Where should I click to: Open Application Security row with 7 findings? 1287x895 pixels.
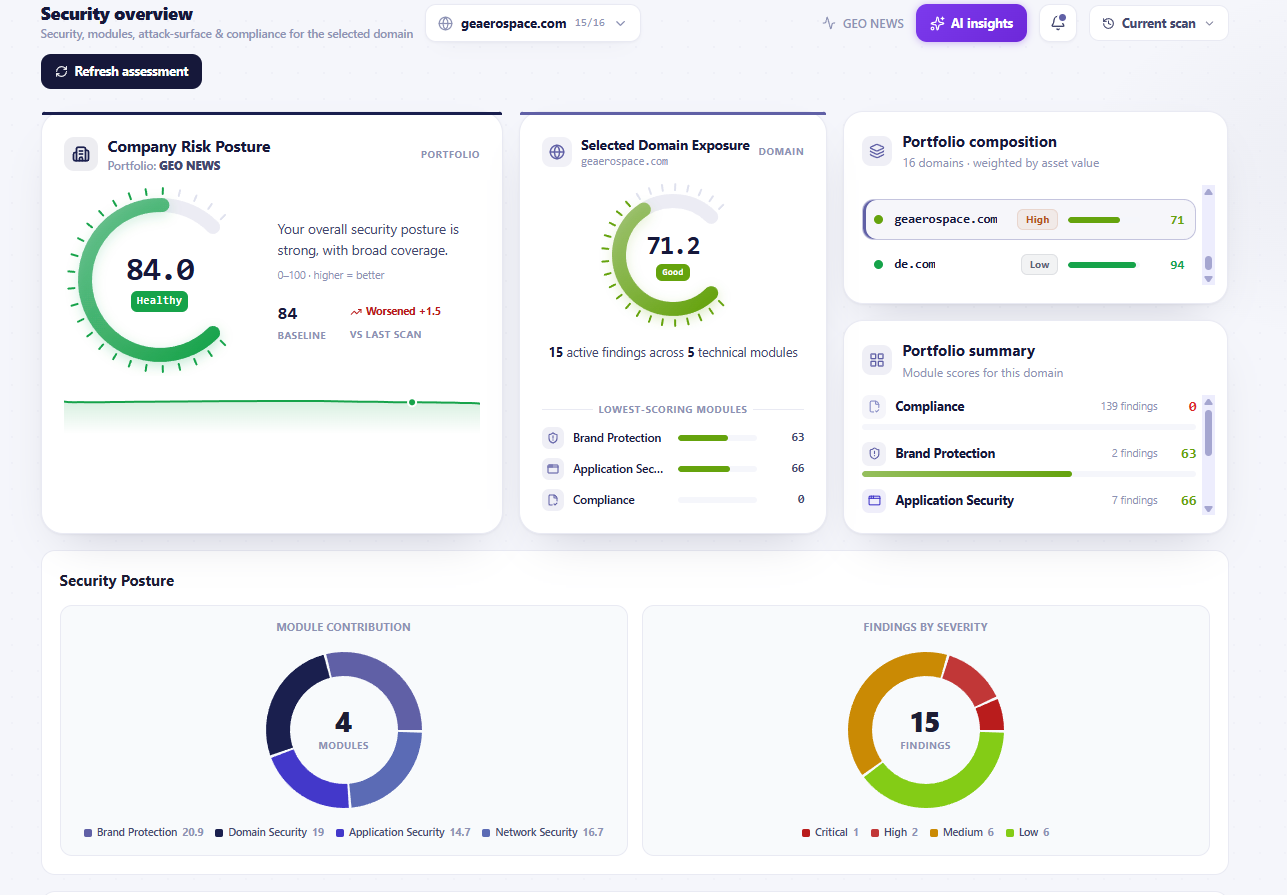pos(1029,501)
